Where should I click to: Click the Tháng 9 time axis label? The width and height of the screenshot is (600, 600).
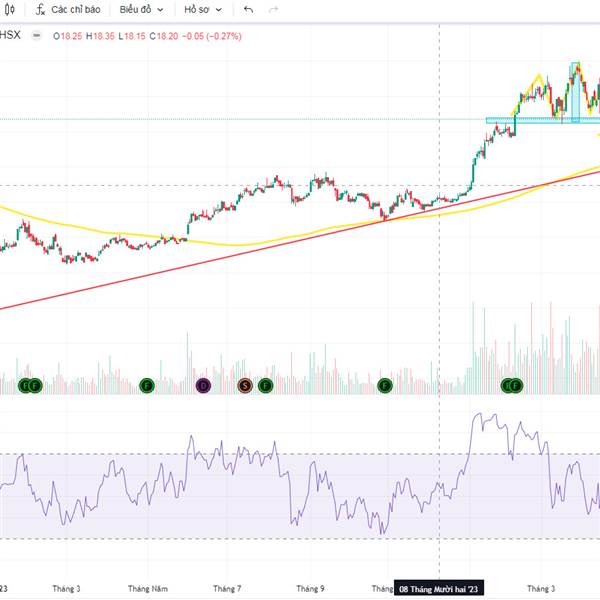pos(310,589)
